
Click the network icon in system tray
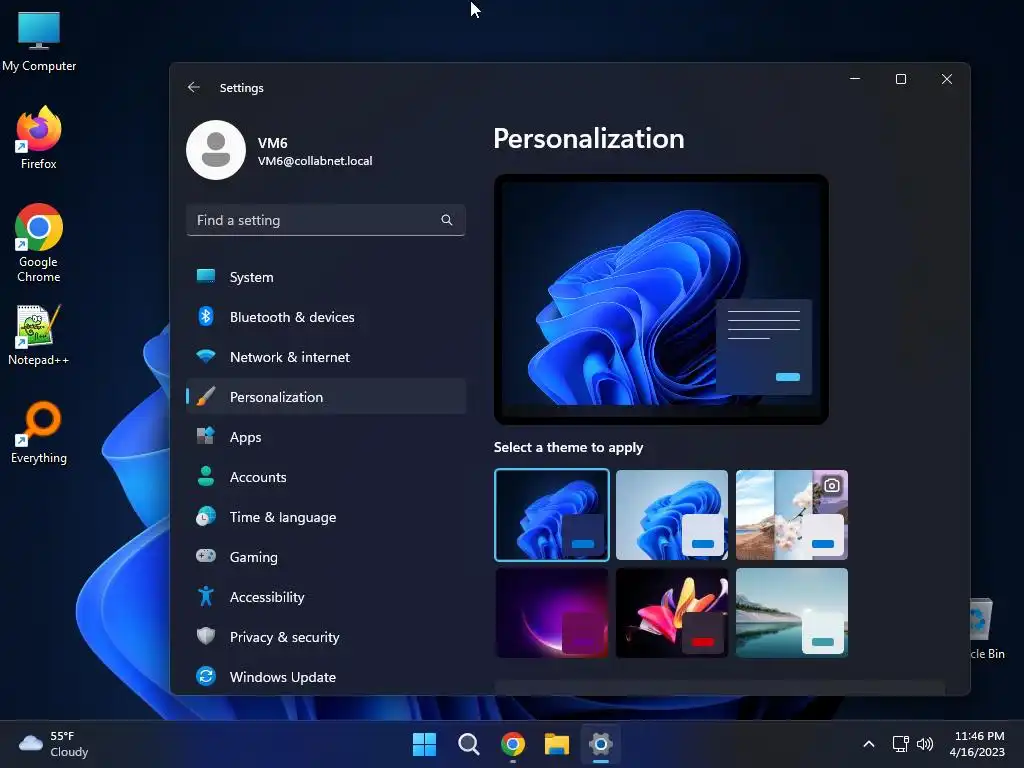tap(901, 744)
